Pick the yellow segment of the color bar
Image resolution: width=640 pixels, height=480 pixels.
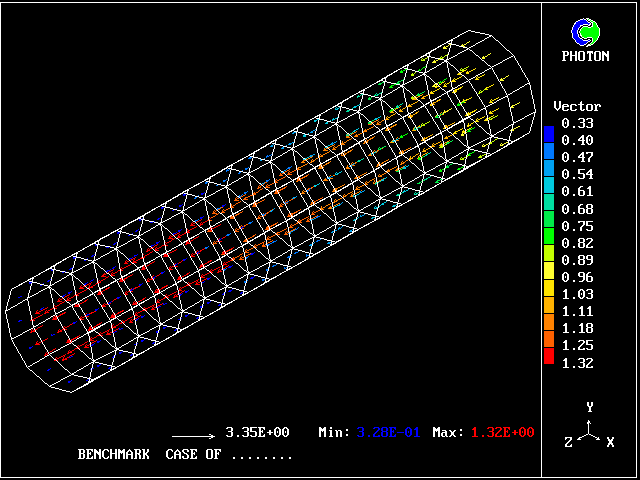pyautogui.click(x=548, y=275)
